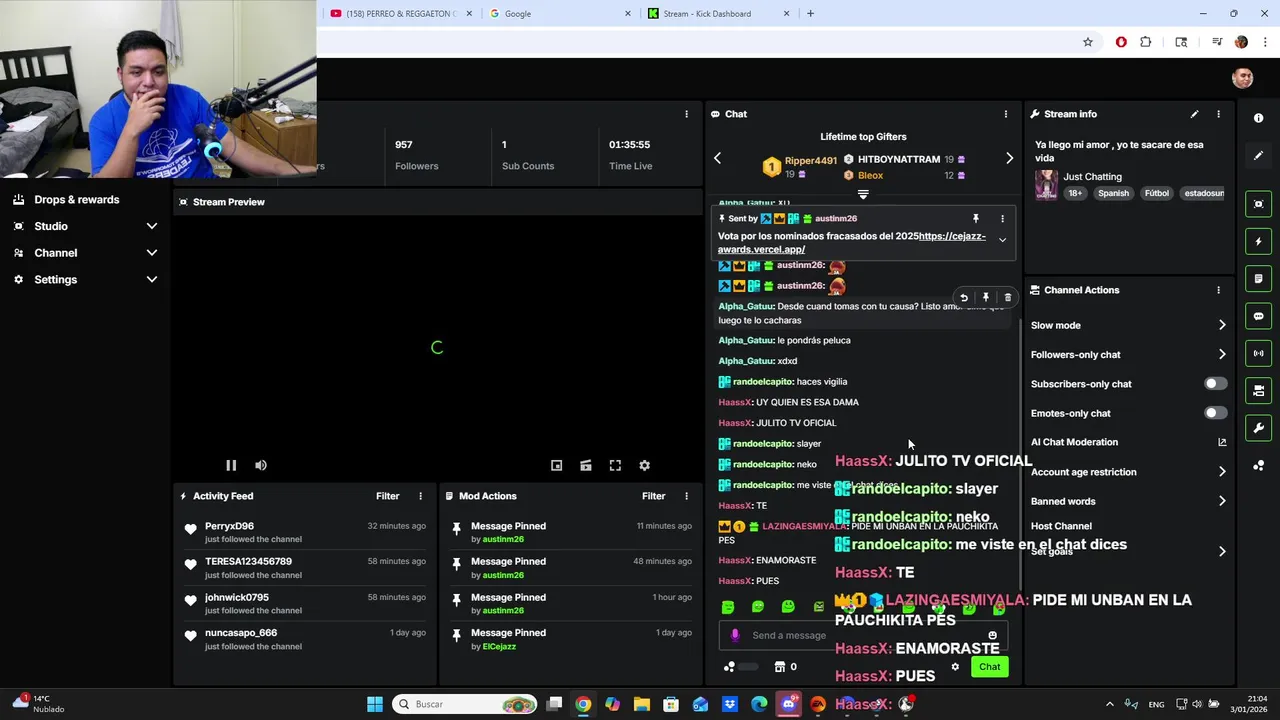Screen dimensions: 1280x720
Task: Expand Settings sidebar section
Action: 152,280
